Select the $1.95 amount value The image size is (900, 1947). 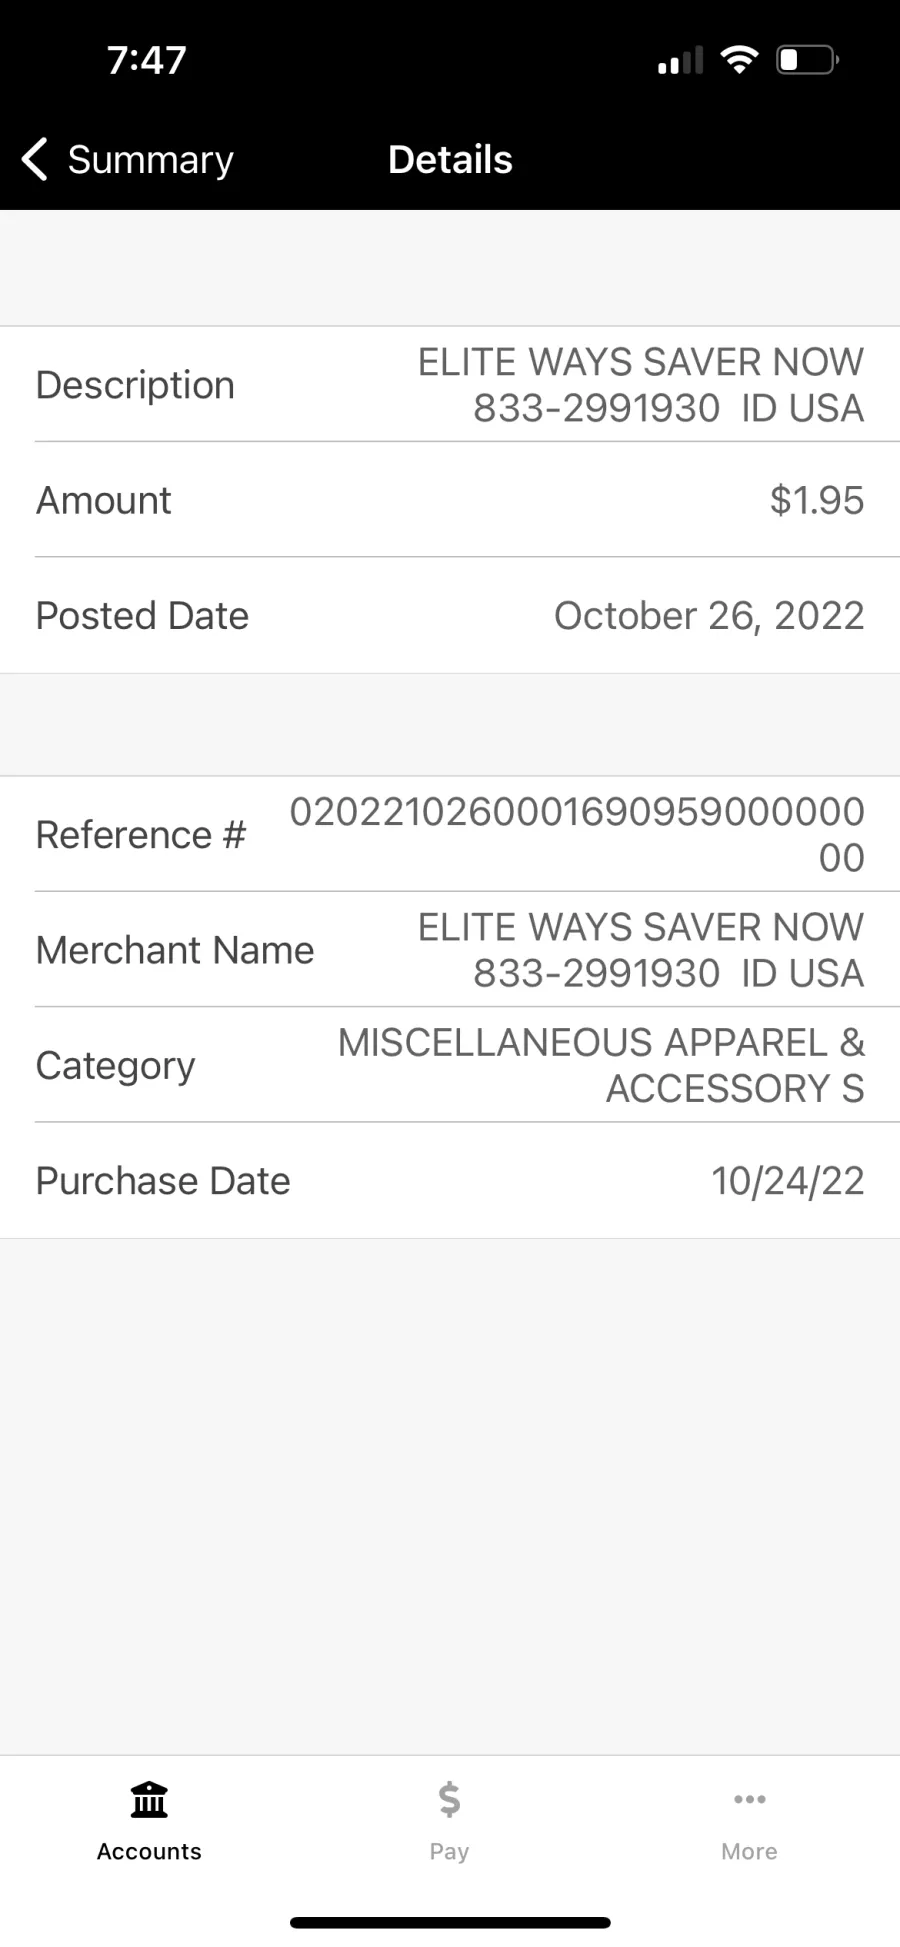click(x=817, y=500)
